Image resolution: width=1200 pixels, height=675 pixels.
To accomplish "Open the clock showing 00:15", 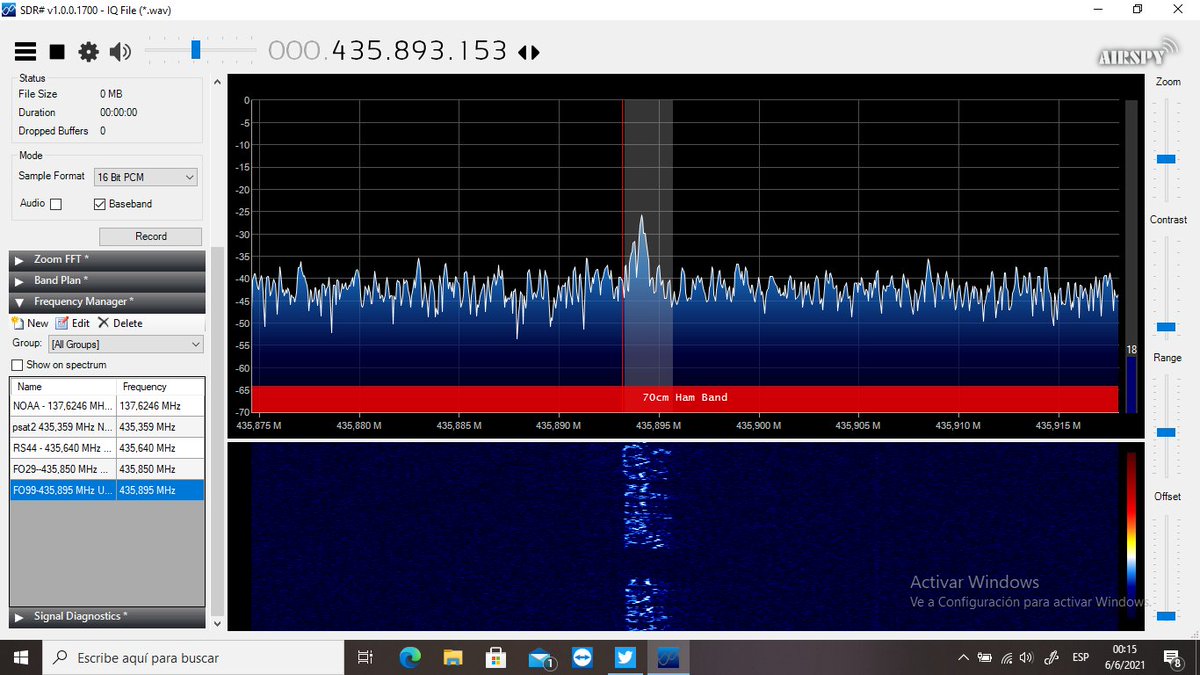I will click(1124, 658).
